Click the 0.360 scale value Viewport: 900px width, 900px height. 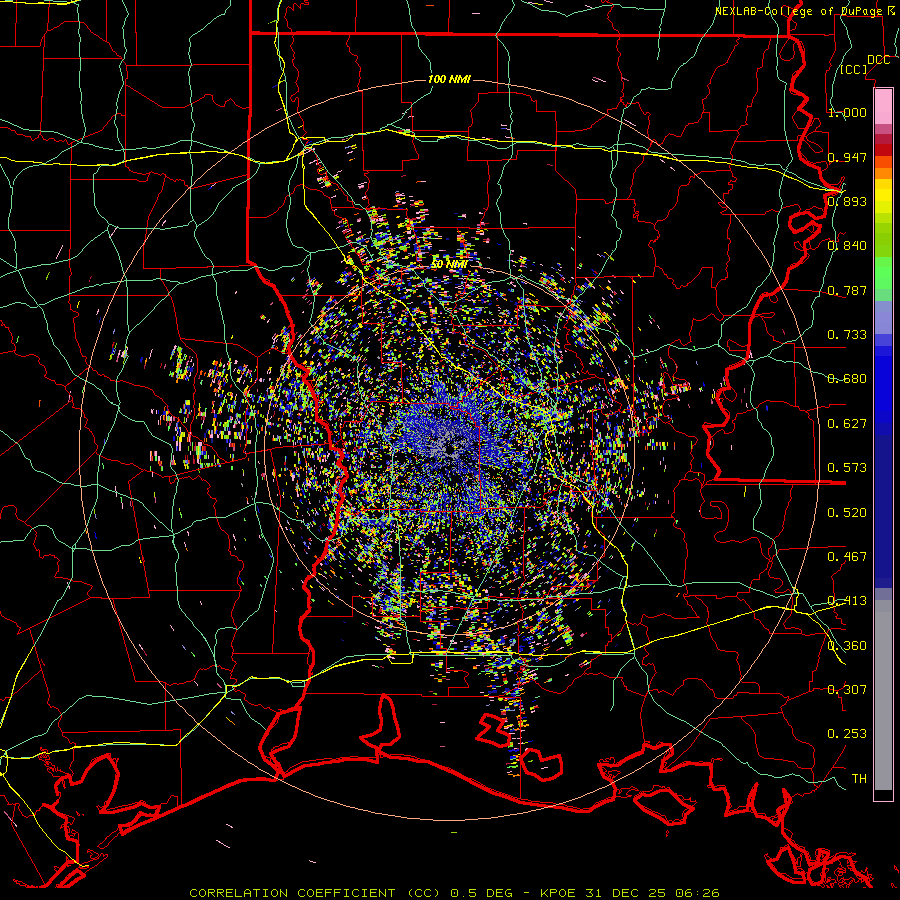pyautogui.click(x=847, y=646)
